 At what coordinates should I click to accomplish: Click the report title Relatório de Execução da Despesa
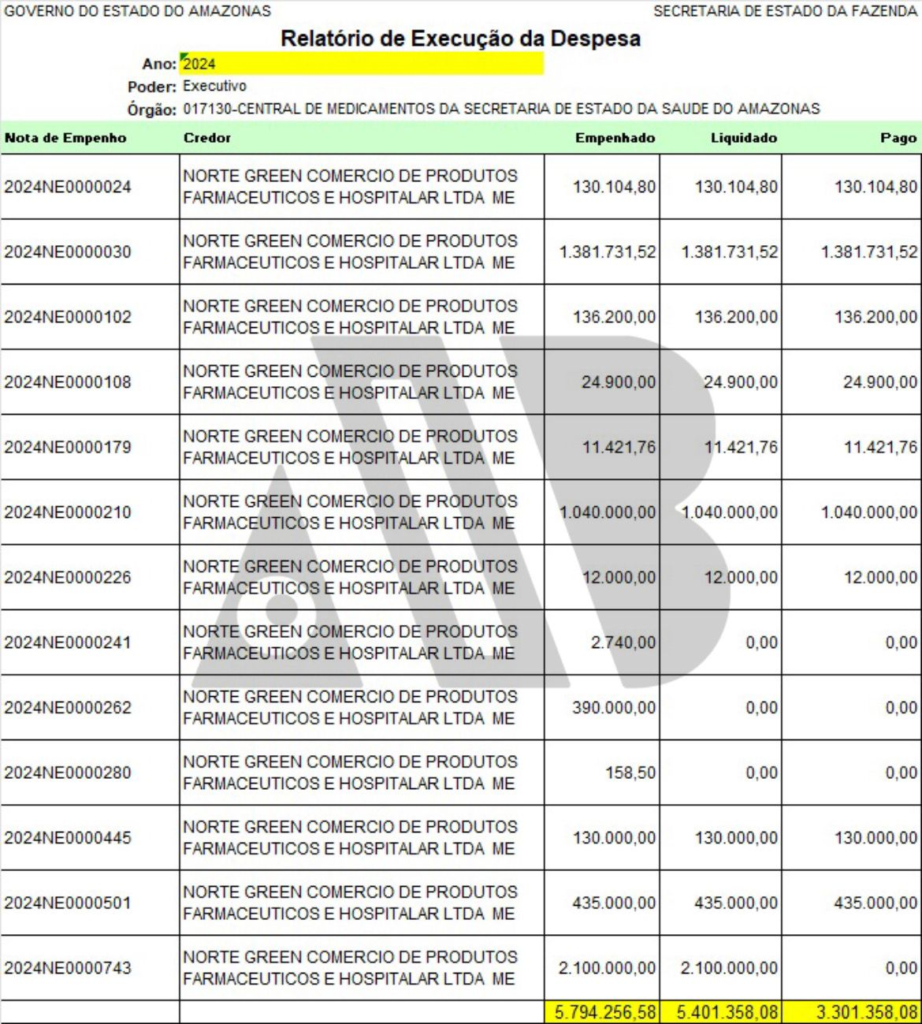coord(460,39)
